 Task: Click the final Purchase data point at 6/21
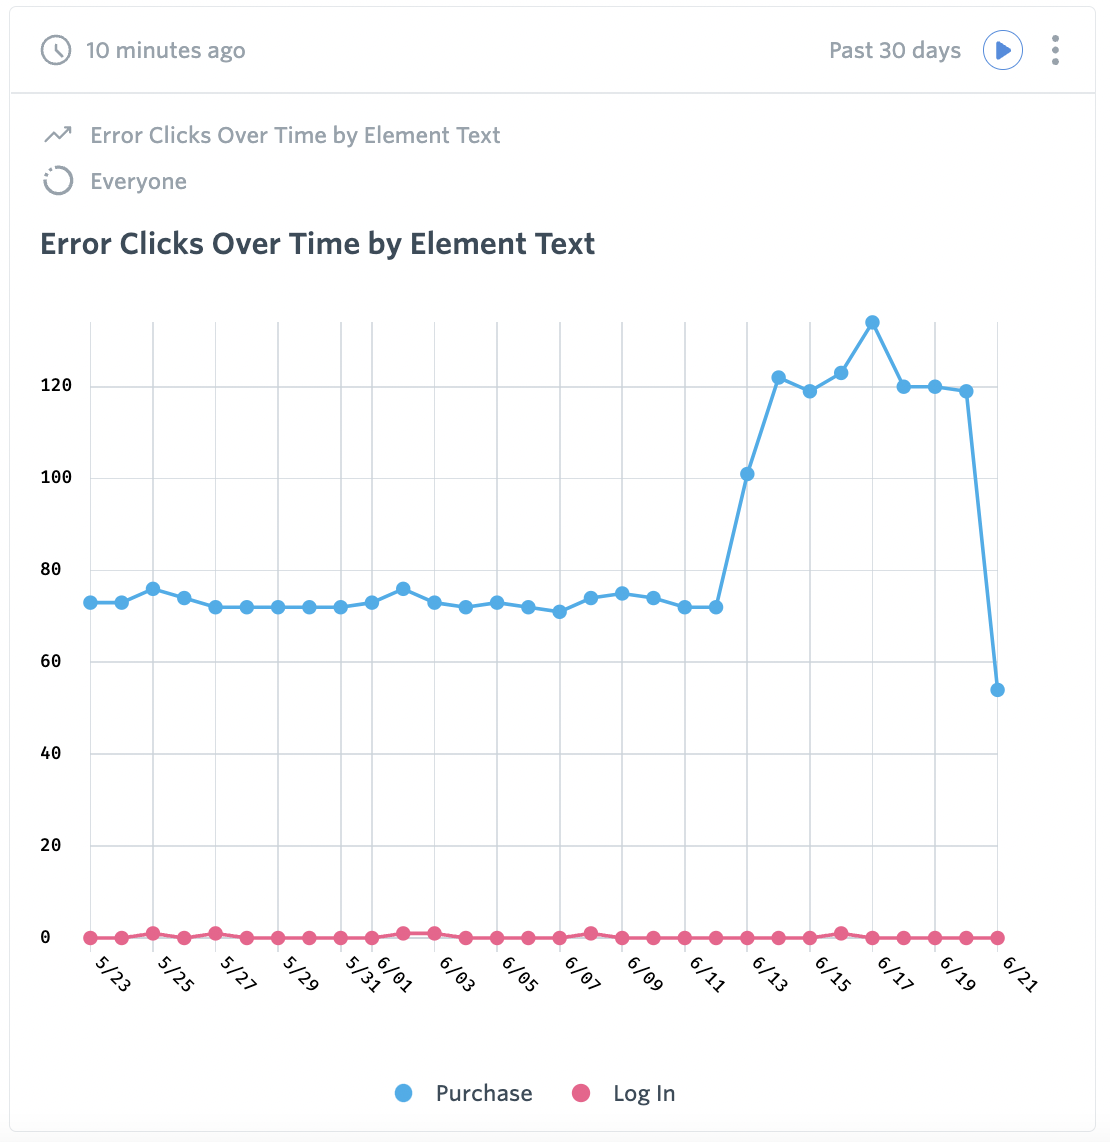[997, 688]
